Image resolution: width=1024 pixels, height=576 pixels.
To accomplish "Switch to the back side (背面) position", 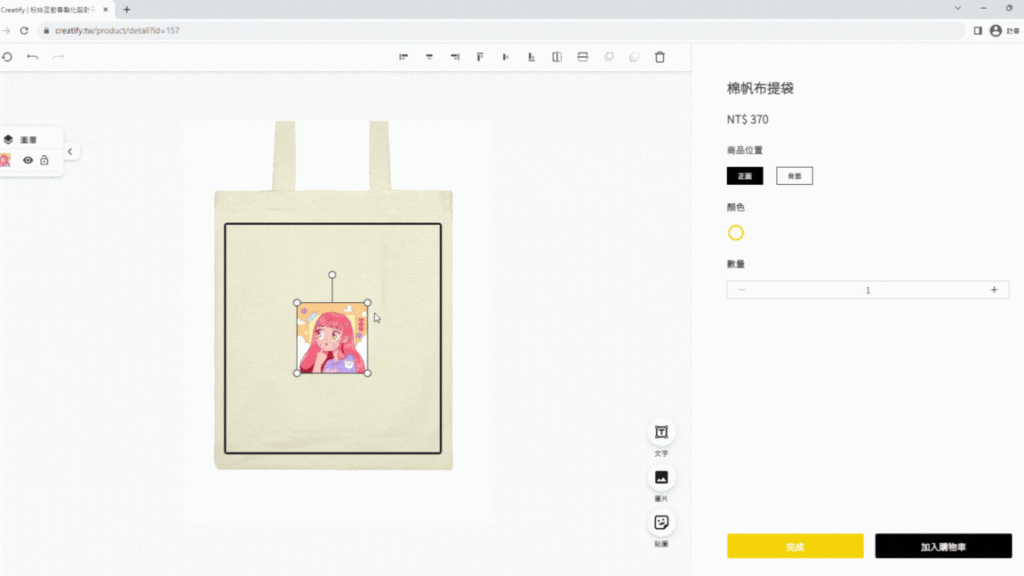I will point(794,176).
